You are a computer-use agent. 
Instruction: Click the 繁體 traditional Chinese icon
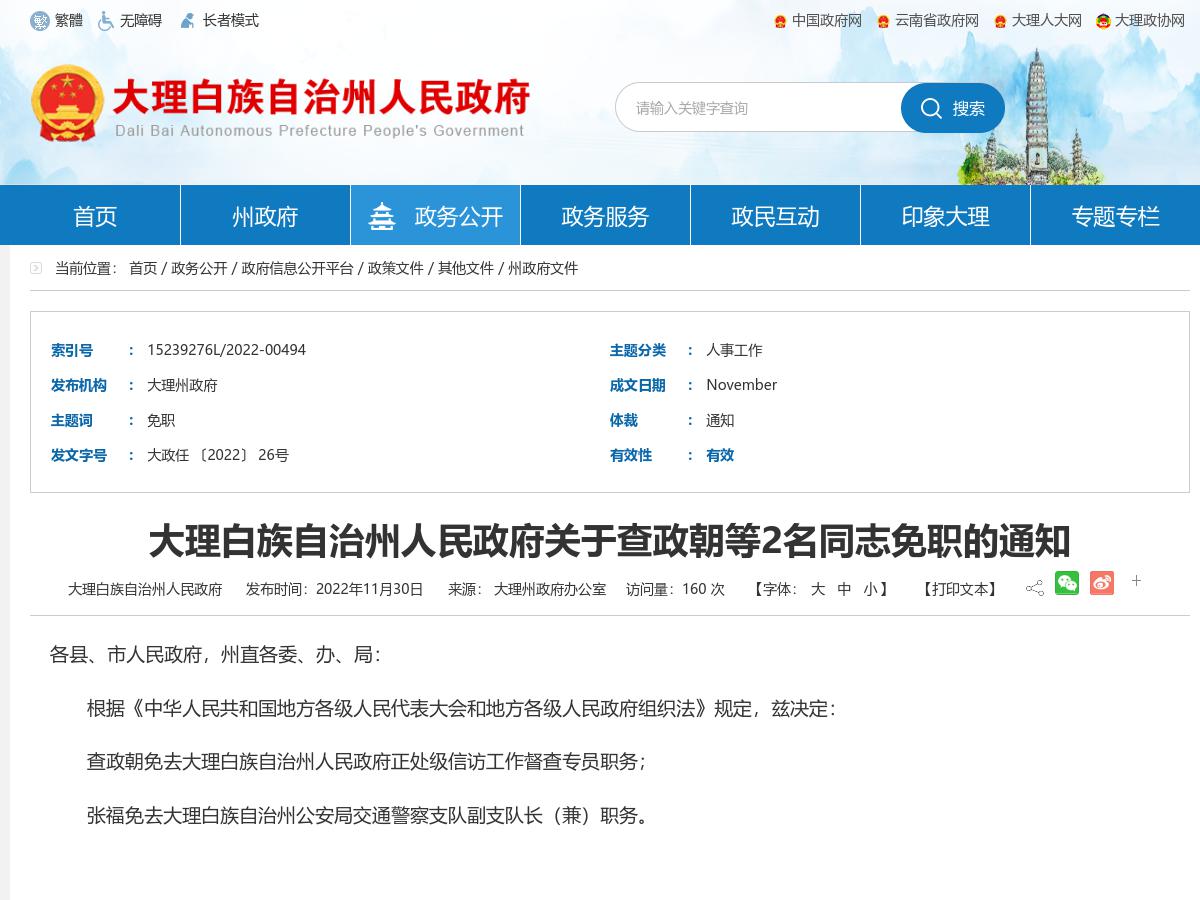tap(40, 20)
